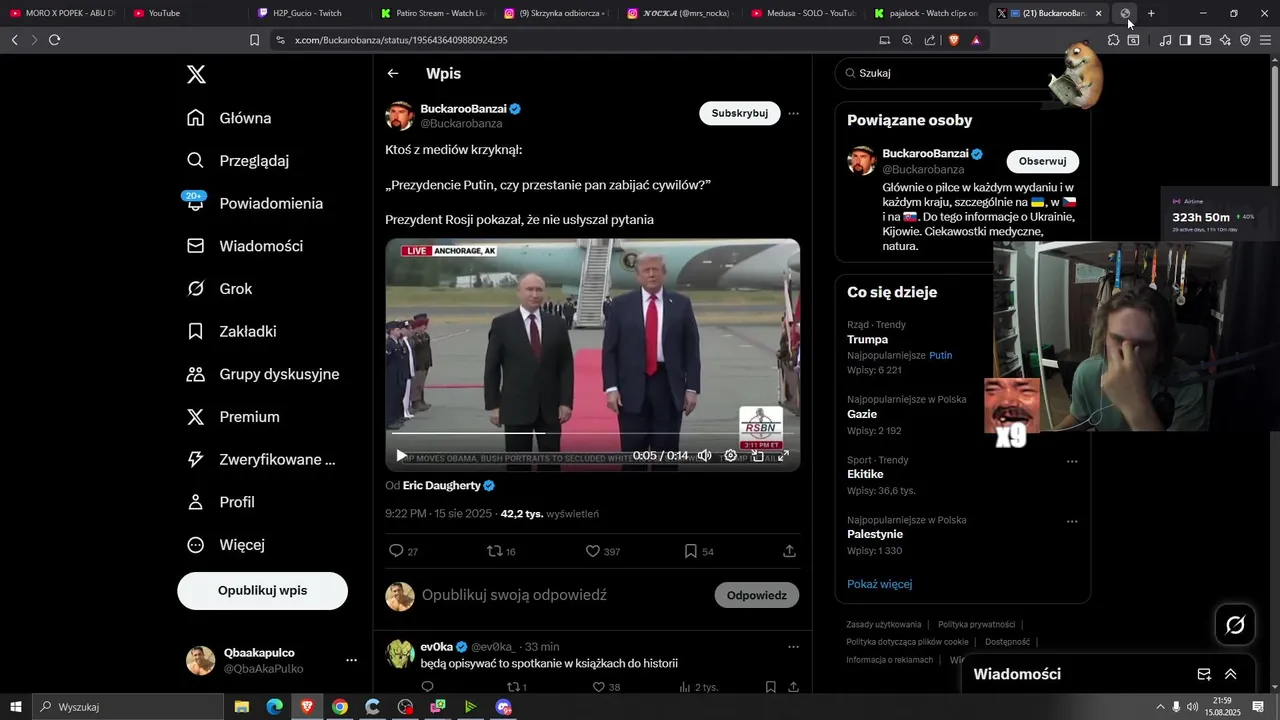The width and height of the screenshot is (1280, 720).
Task: Open Polityka prywatności link
Action: pos(976,624)
